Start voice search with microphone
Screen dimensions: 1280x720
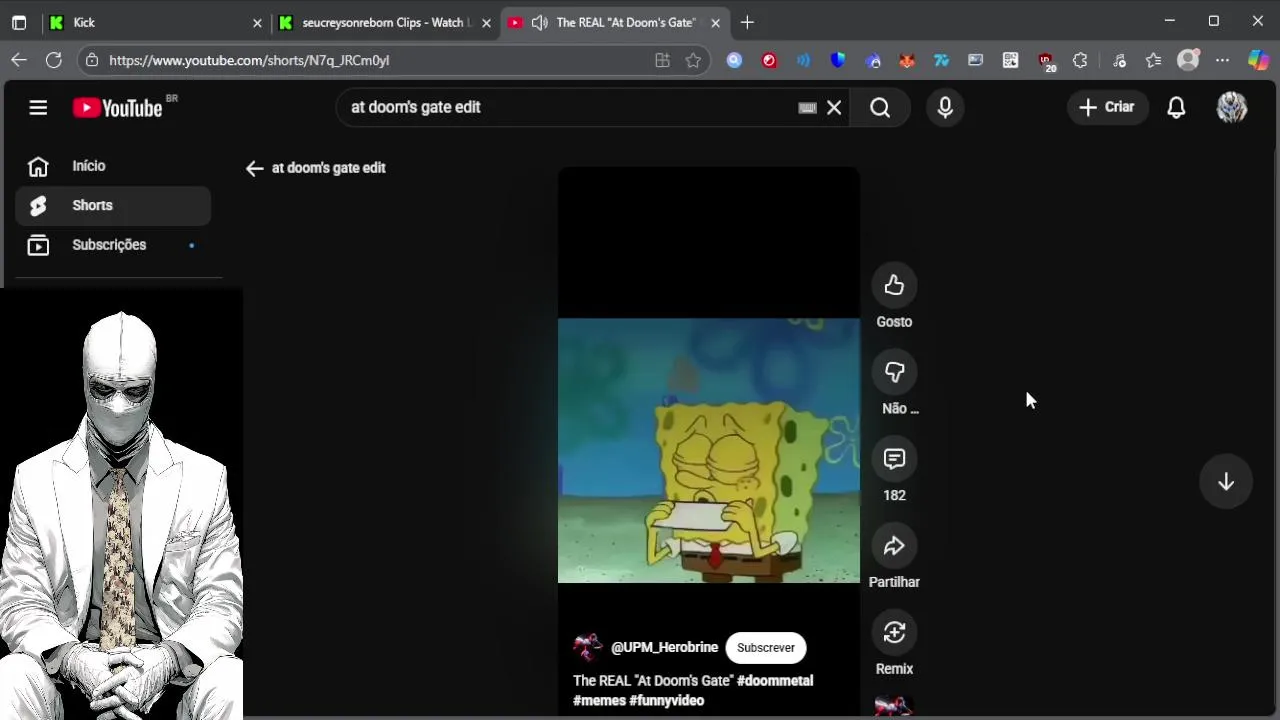[945, 107]
